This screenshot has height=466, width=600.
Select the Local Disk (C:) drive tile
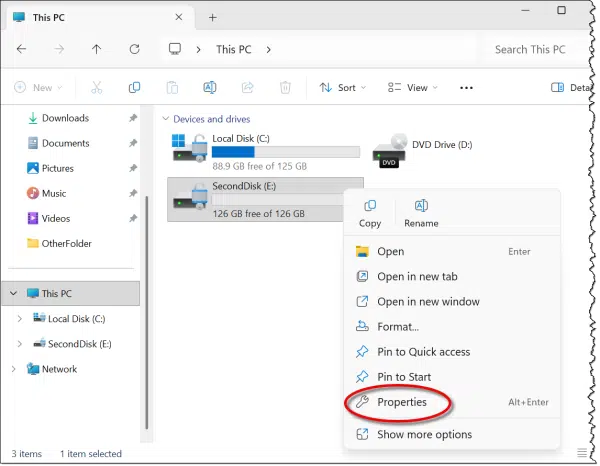pos(266,152)
